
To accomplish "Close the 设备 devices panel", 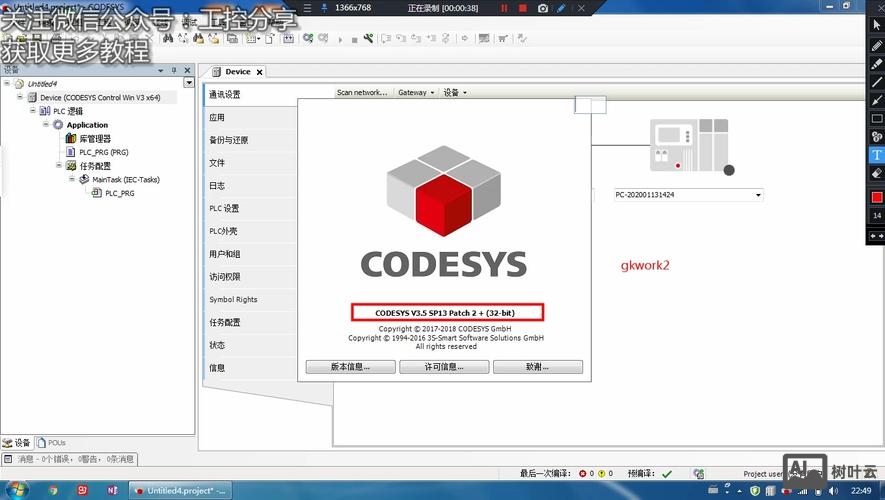I will click(187, 71).
